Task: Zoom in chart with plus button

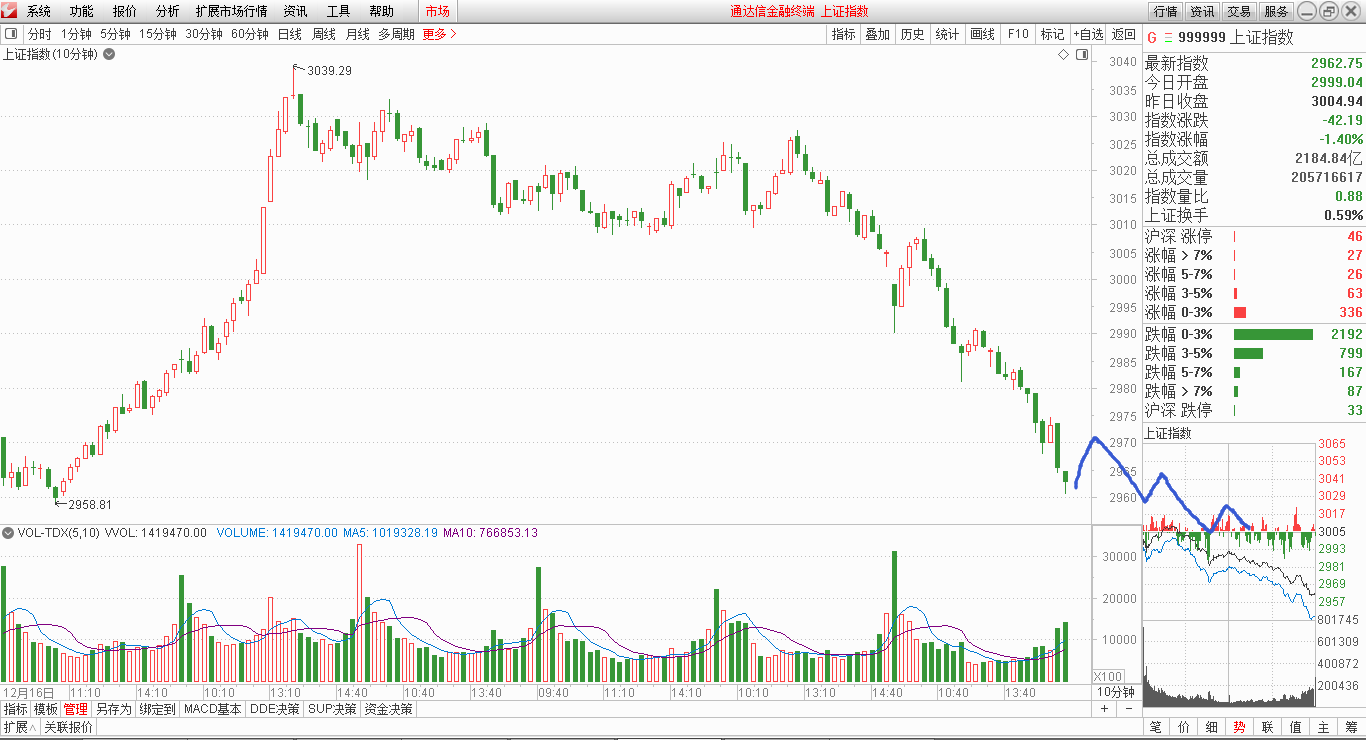Action: tap(1104, 709)
